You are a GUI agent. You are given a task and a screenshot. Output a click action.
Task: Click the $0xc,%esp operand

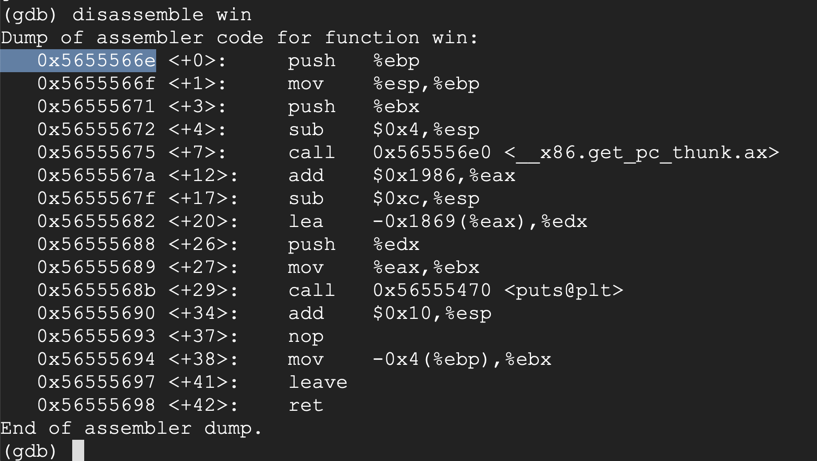tap(426, 199)
